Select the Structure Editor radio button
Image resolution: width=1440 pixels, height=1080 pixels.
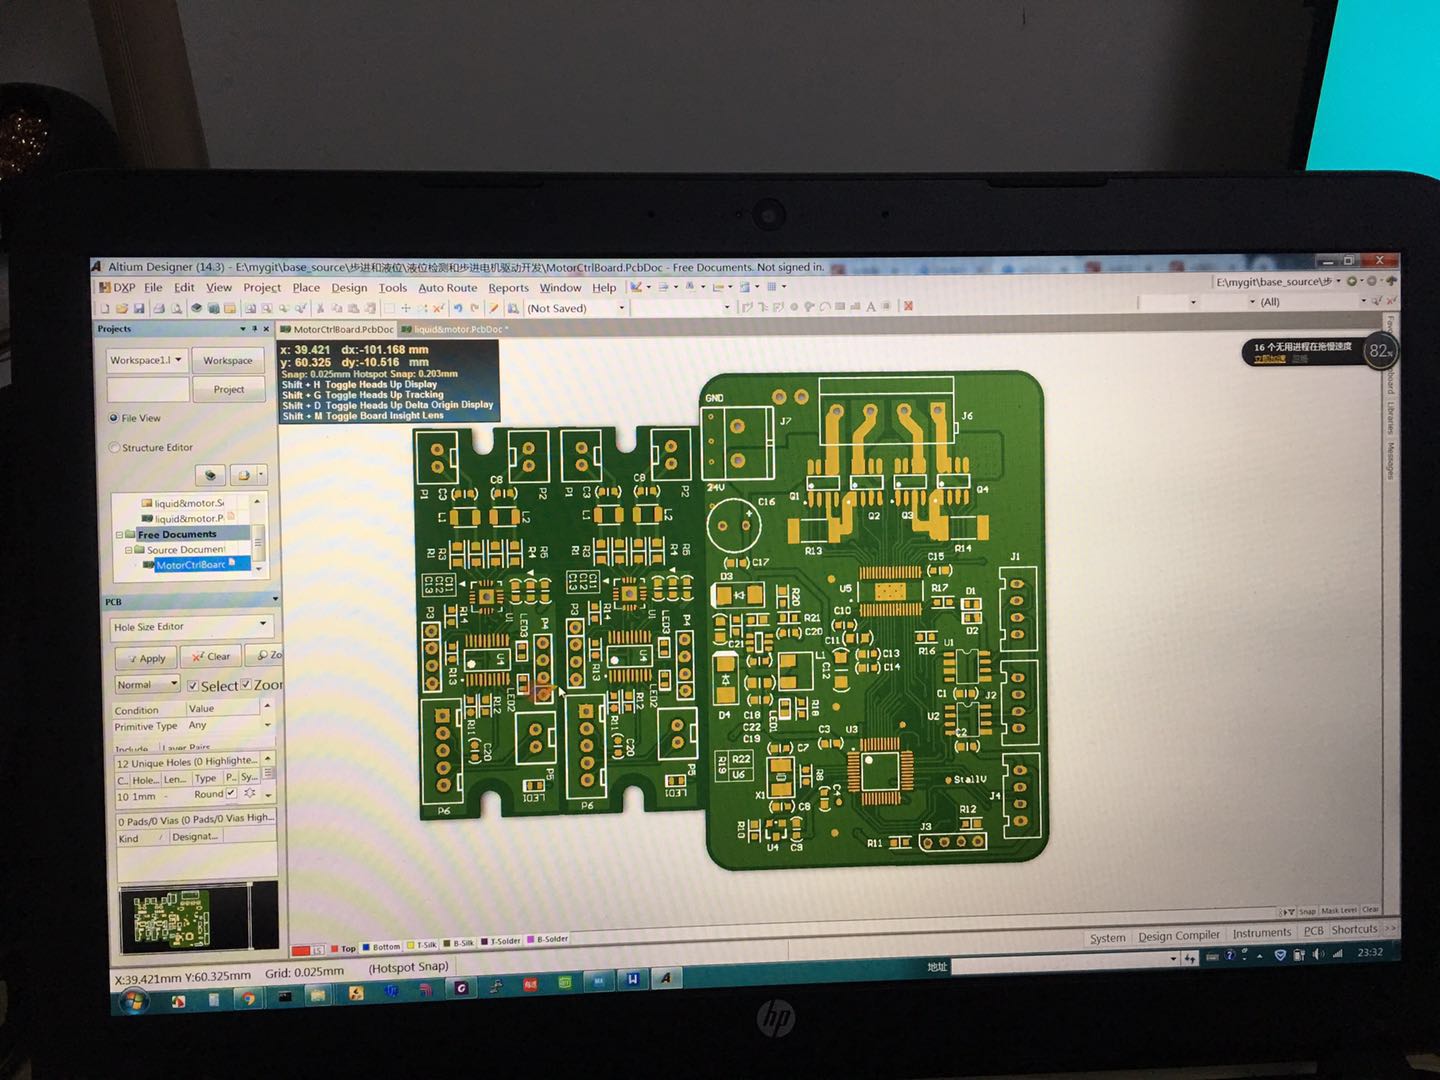[x=113, y=447]
